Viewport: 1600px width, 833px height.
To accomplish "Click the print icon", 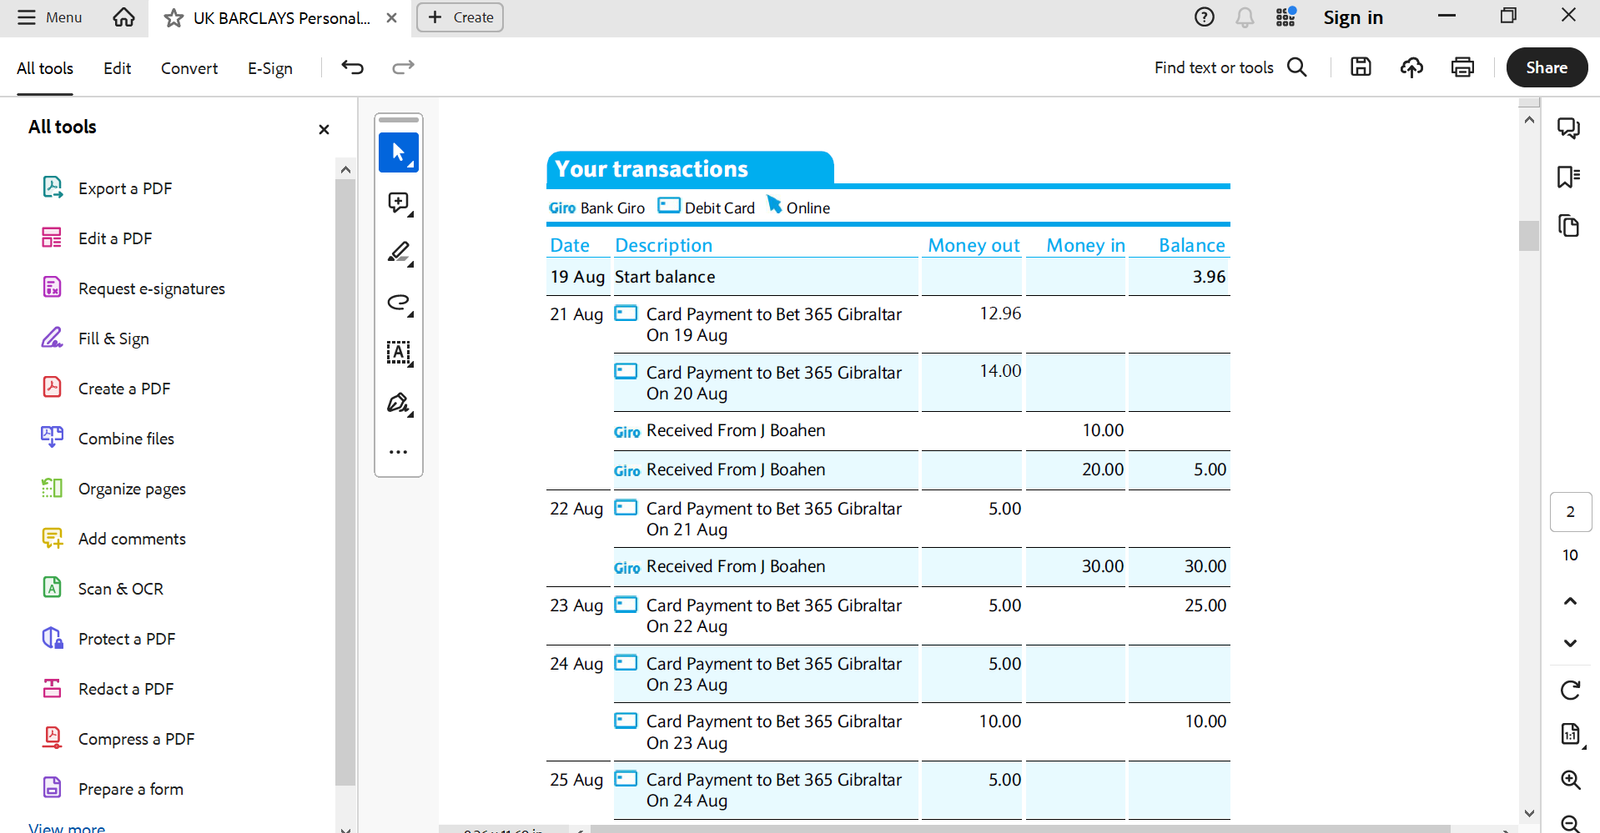I will tap(1462, 67).
